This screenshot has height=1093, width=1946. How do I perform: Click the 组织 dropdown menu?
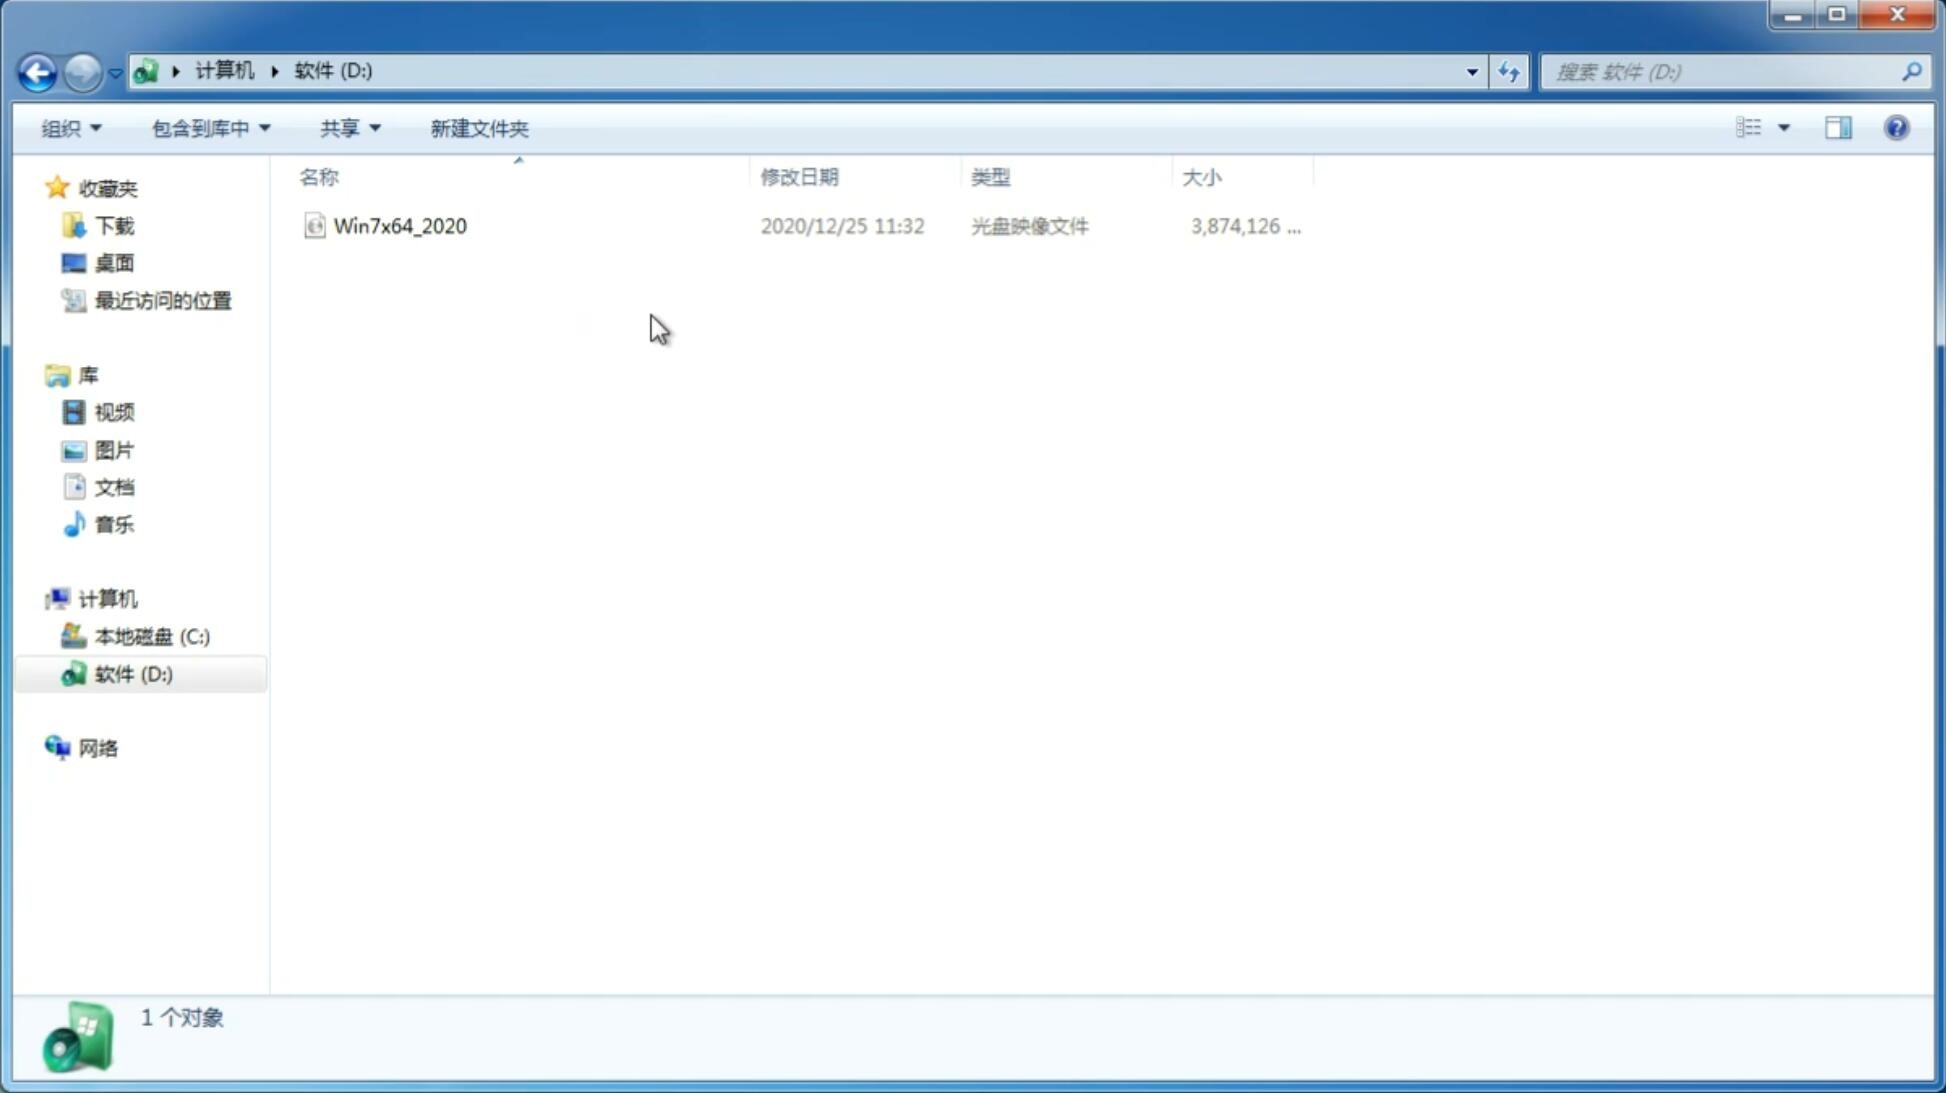[70, 127]
